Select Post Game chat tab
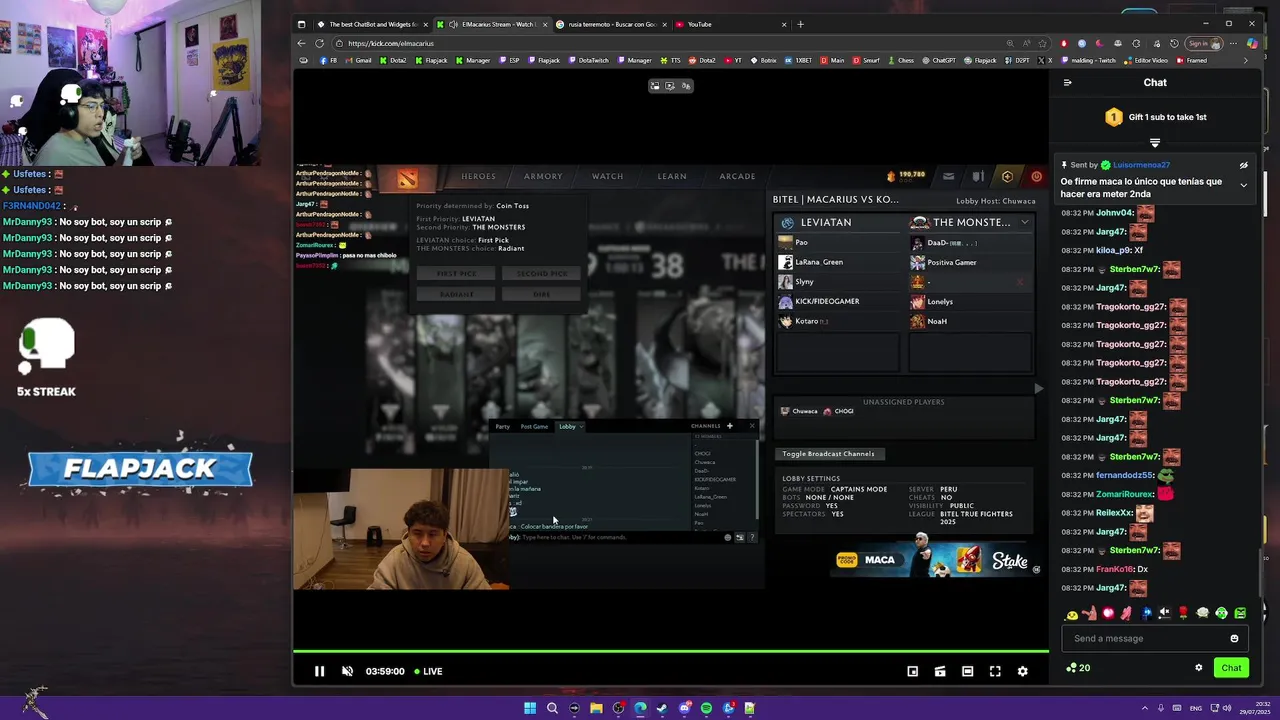Image resolution: width=1280 pixels, height=720 pixels. (x=534, y=426)
